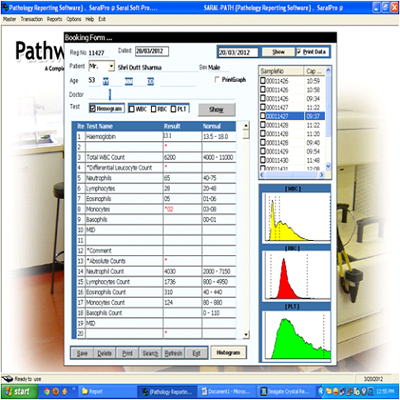The image size is (400, 400).
Task: Switch to the Report folder taskbar item
Action: coord(107,391)
